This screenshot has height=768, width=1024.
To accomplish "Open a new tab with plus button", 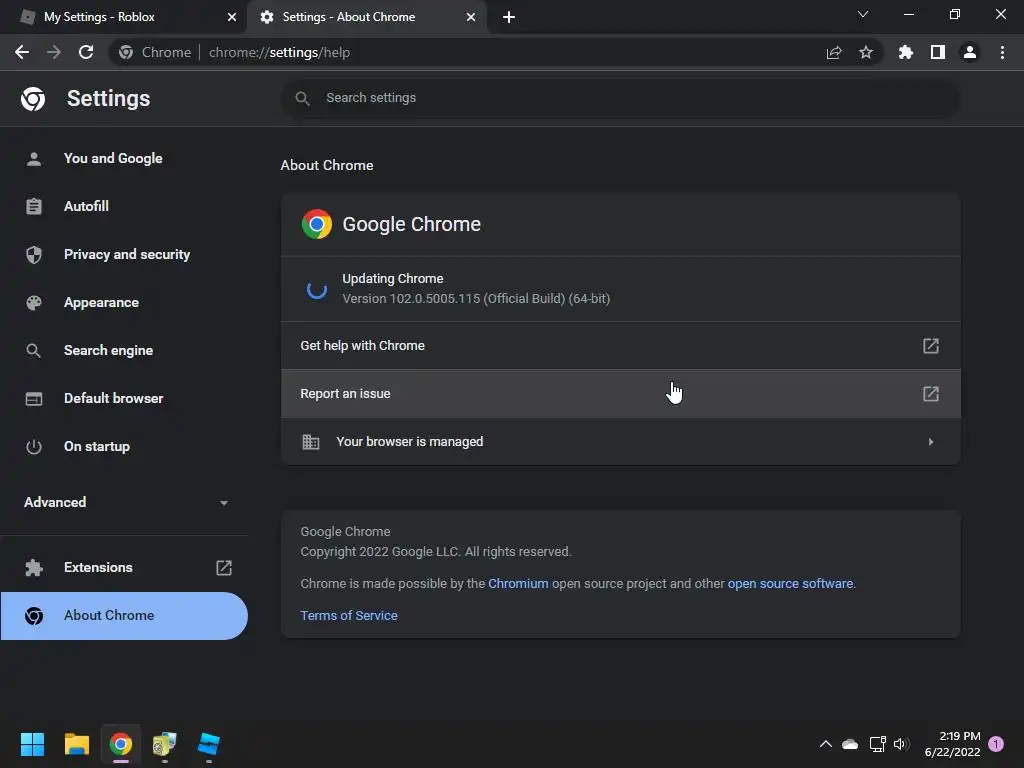I will coord(509,17).
